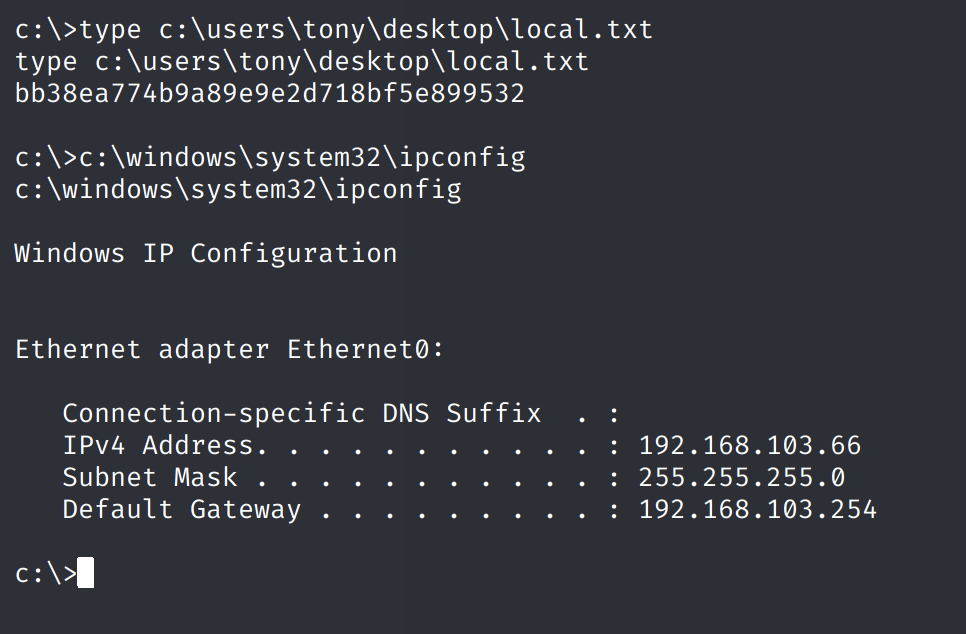Screen dimensions: 966x634
Task: Click the hash bb38ea774b9a89e9e2d718bf5e899532
Action: tap(270, 94)
